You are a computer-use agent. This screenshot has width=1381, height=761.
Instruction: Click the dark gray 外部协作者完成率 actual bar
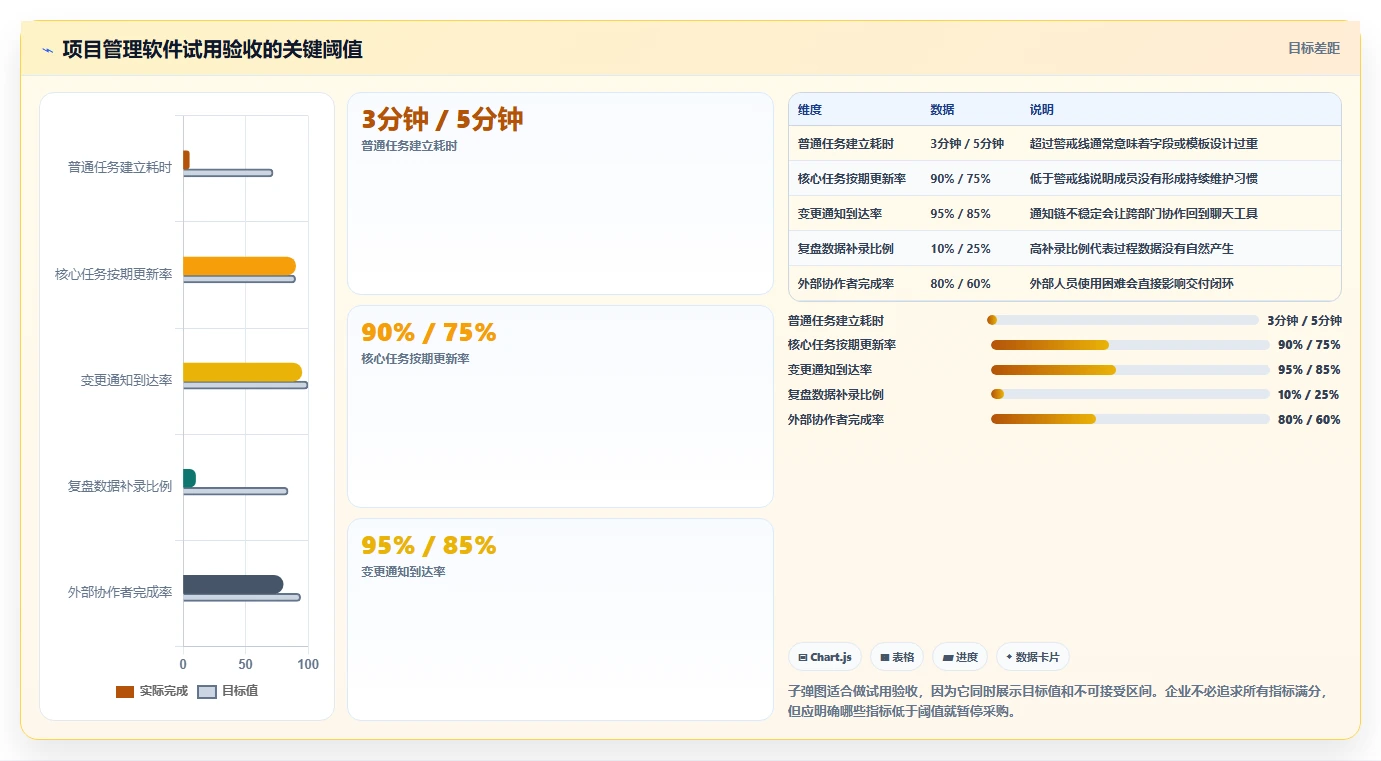click(233, 585)
